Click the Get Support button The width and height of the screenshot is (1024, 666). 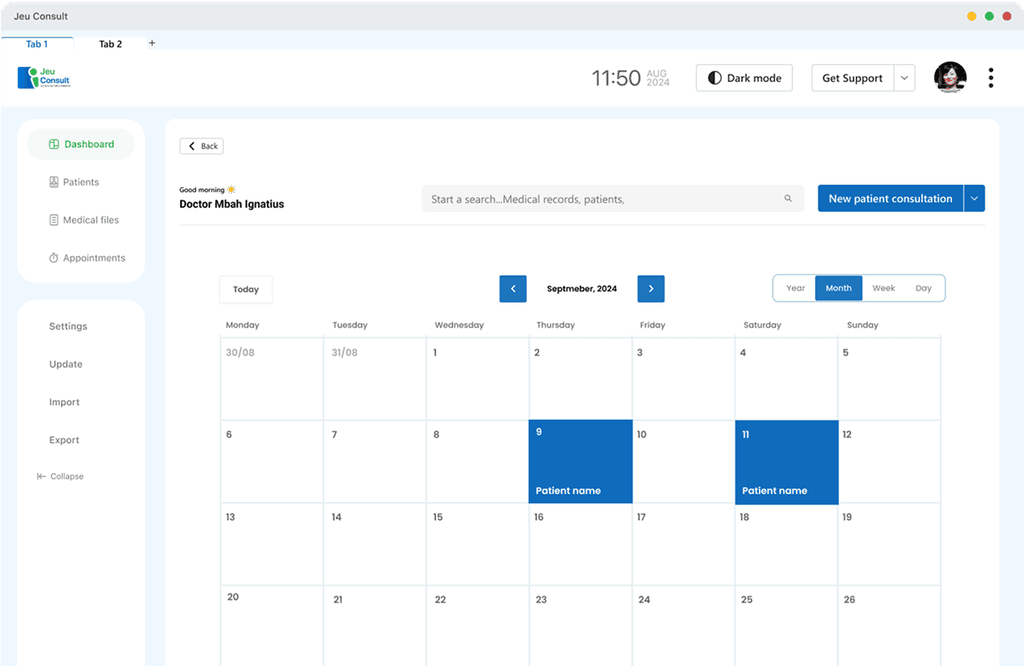point(852,78)
